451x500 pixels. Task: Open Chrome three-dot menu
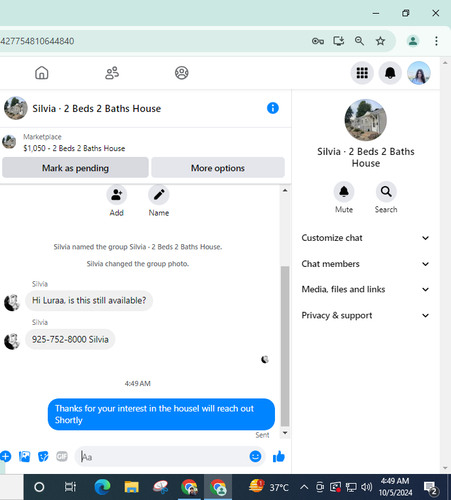tap(436, 41)
